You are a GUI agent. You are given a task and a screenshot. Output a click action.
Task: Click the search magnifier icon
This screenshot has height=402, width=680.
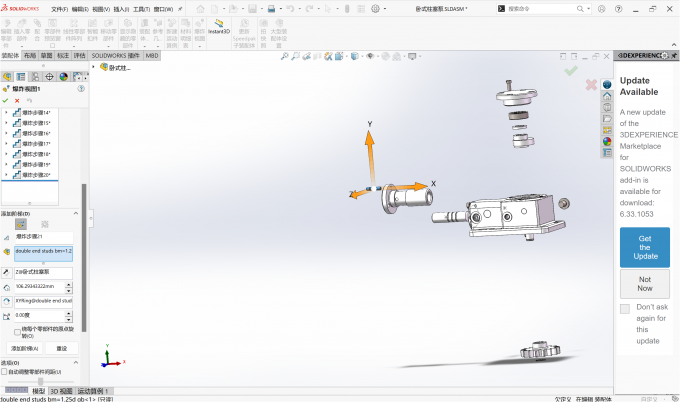coord(580,9)
